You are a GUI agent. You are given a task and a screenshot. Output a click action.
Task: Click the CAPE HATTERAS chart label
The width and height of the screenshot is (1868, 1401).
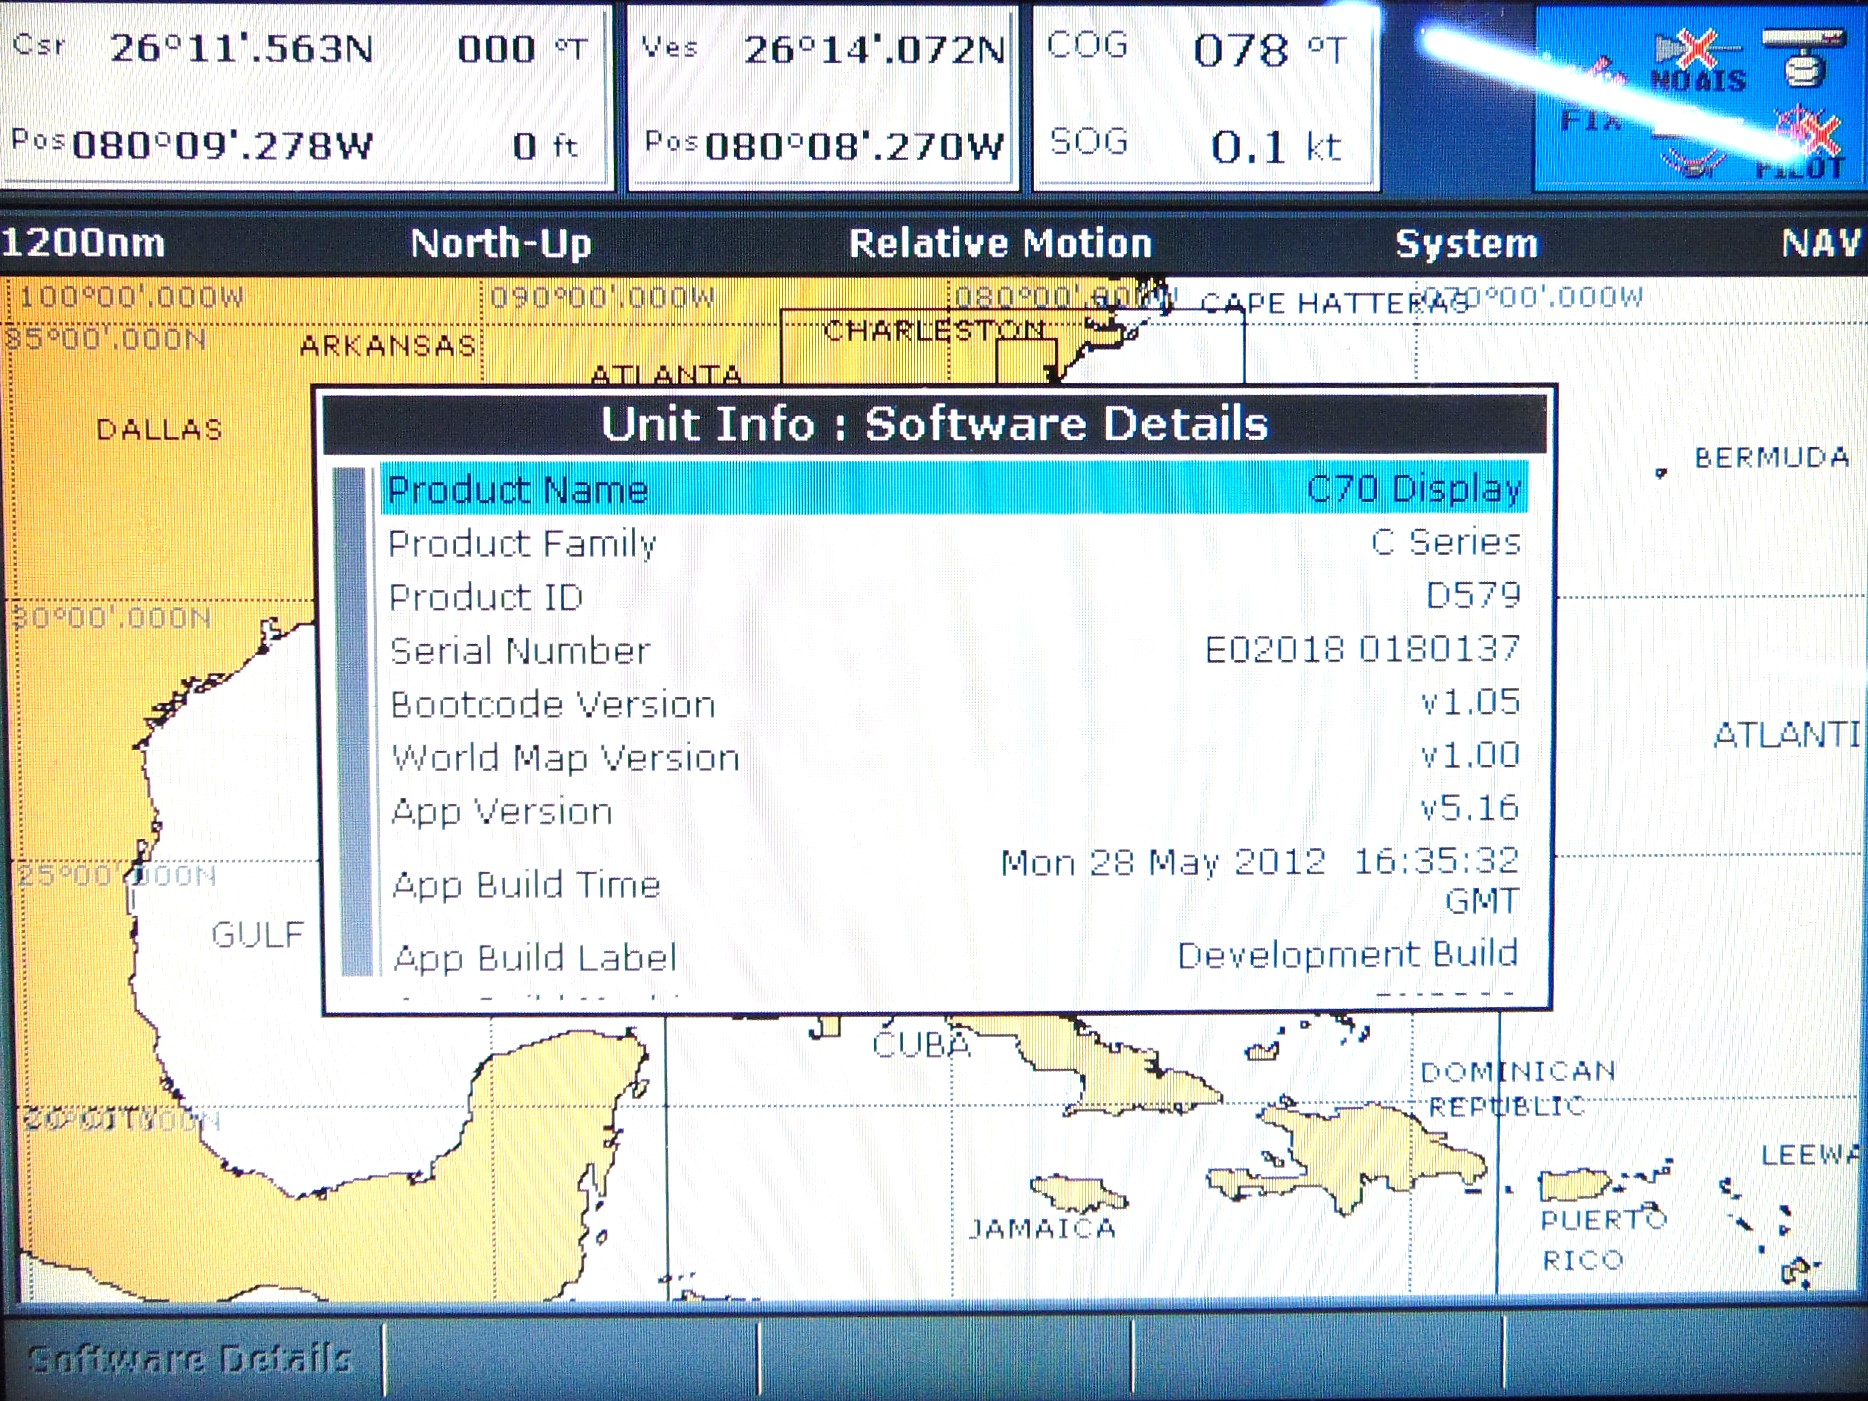pyautogui.click(x=1335, y=303)
